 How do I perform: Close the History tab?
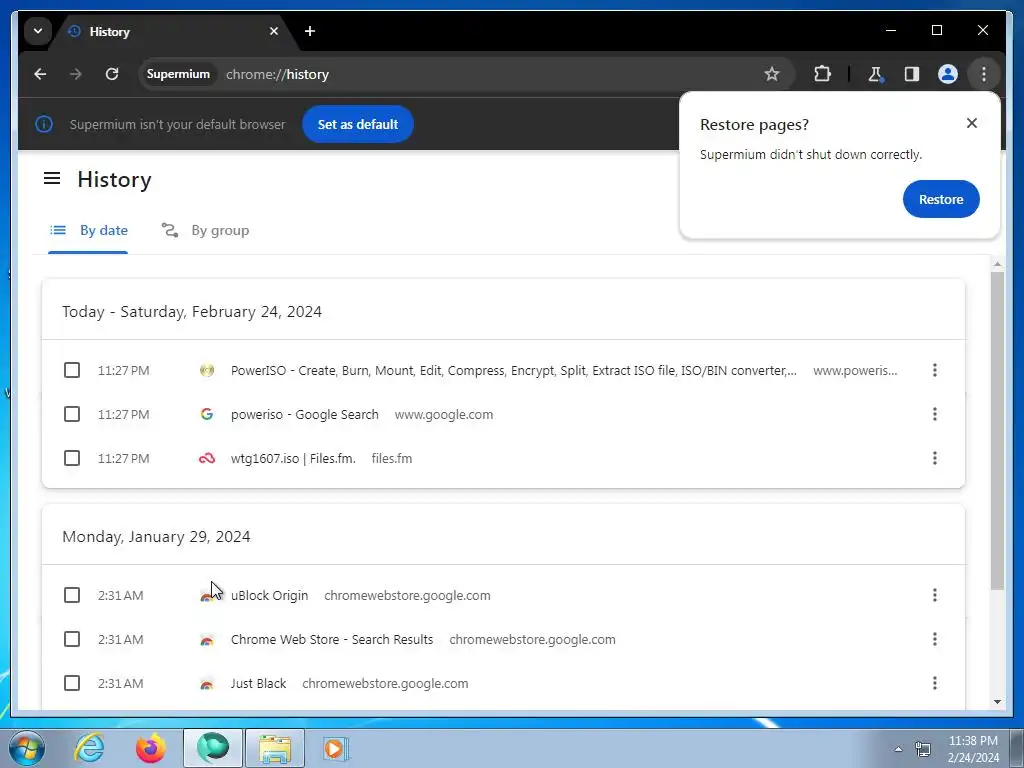274,31
